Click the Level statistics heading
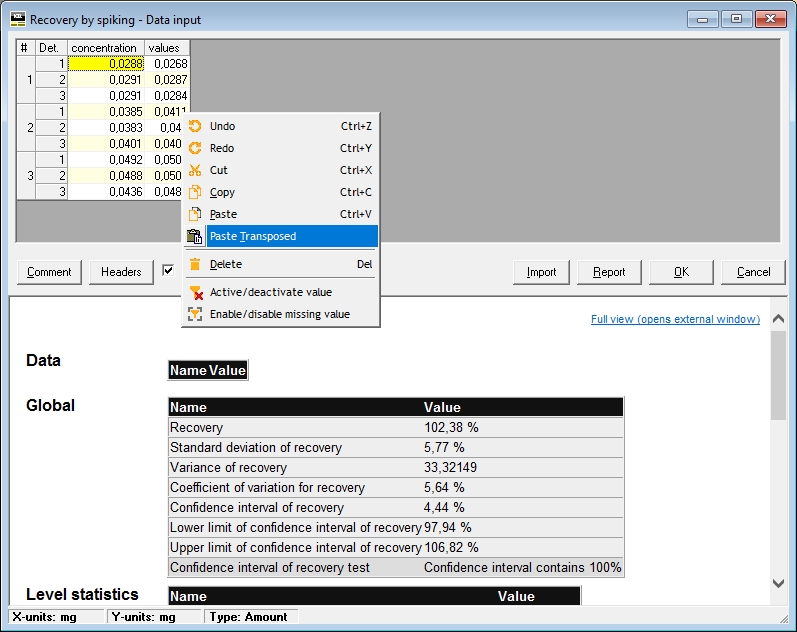 coord(82,594)
